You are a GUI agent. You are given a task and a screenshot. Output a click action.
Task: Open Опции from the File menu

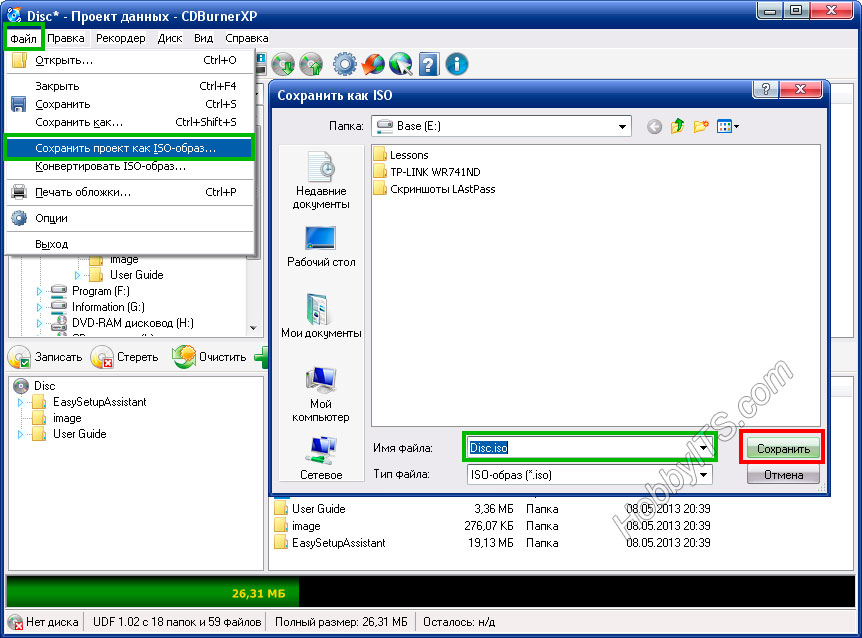coord(129,218)
